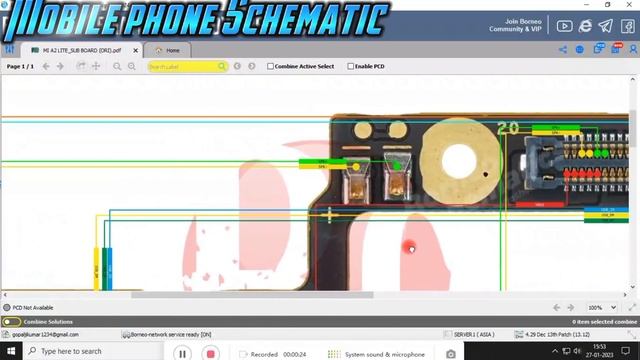The width and height of the screenshot is (640, 360).
Task: Open System sound & microphone setting
Action: pos(377,354)
